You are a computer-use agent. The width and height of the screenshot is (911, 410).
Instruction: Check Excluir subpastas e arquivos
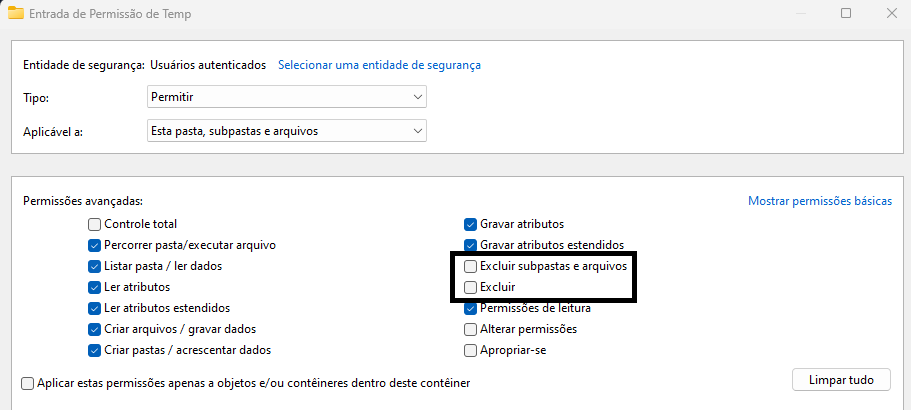[x=471, y=266]
